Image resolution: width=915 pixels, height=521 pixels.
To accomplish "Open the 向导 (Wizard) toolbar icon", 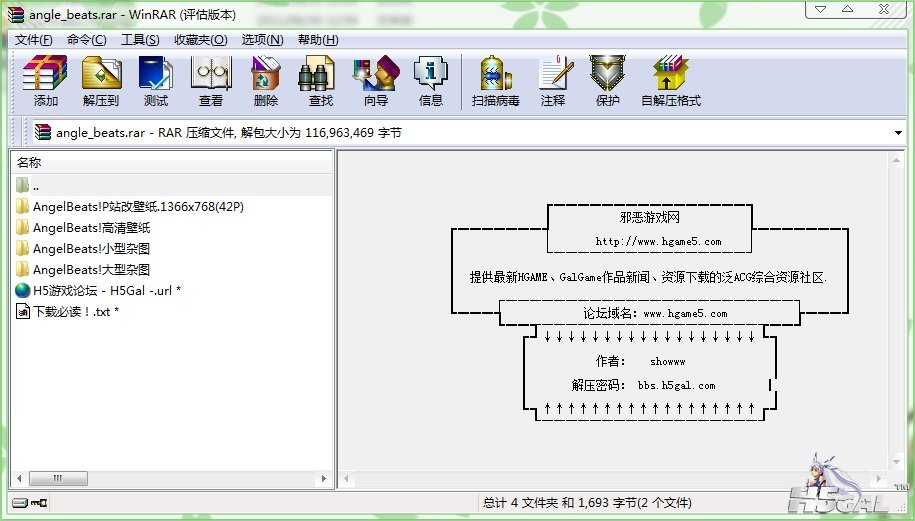I will (x=376, y=74).
